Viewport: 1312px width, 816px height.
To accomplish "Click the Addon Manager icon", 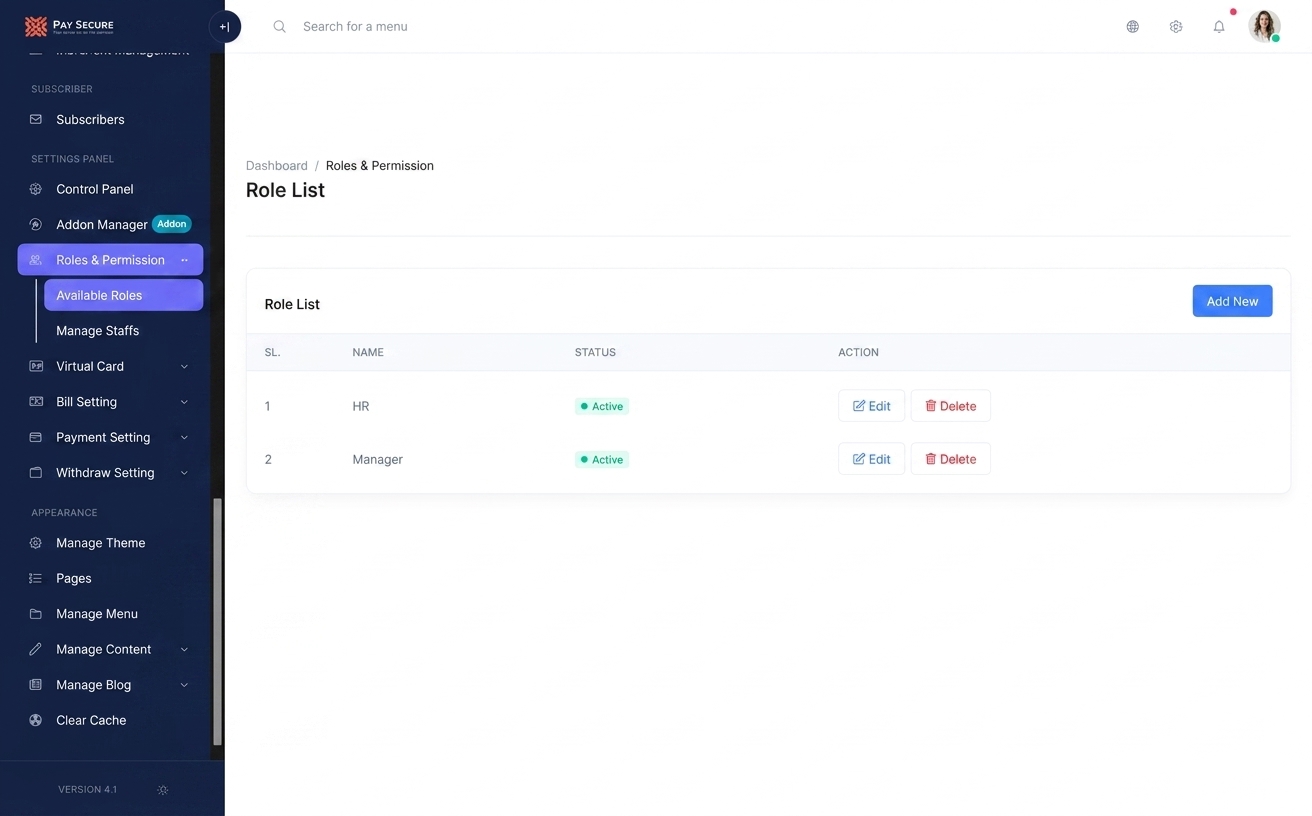I will click(36, 225).
